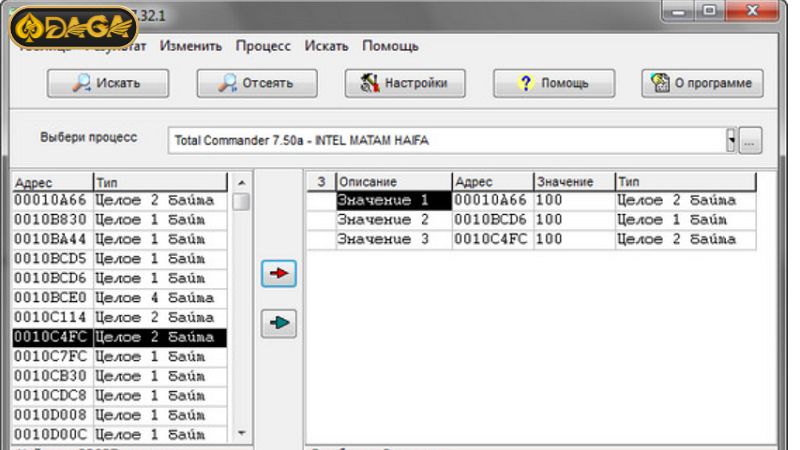
Task: Select address row 0010CB30
Action: [120, 376]
